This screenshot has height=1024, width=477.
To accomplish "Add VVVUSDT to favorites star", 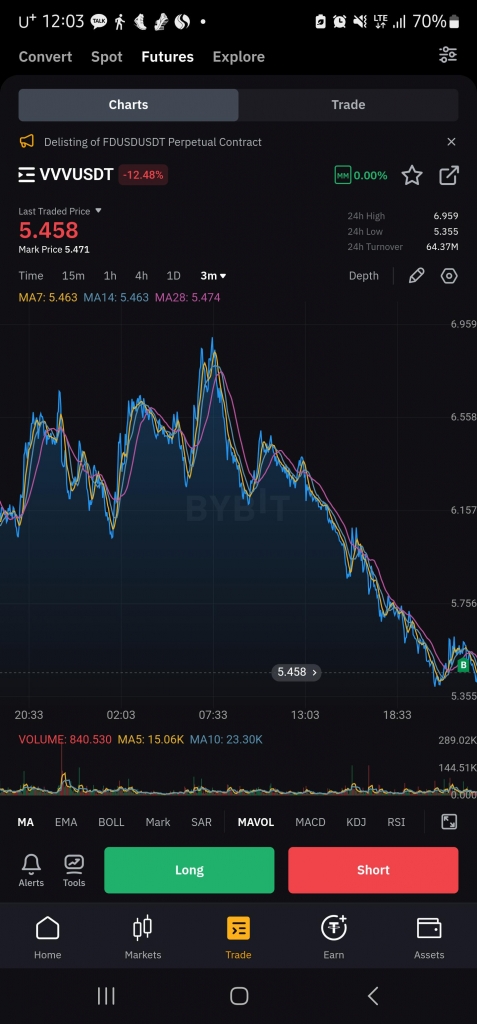I will coord(412,175).
